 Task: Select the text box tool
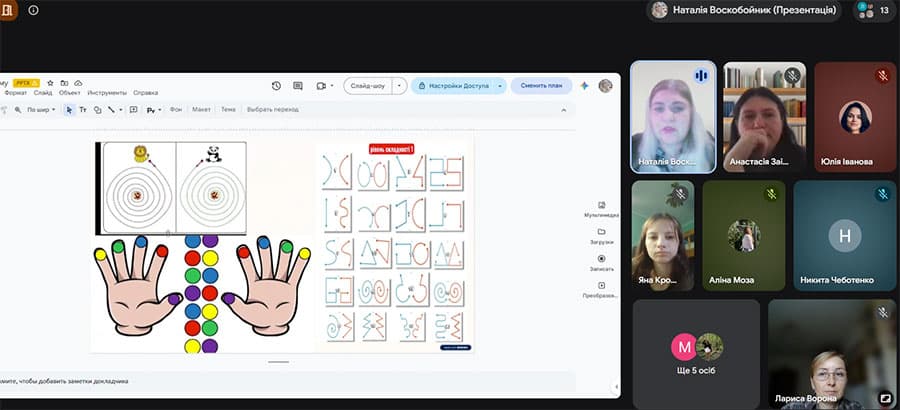pos(83,109)
